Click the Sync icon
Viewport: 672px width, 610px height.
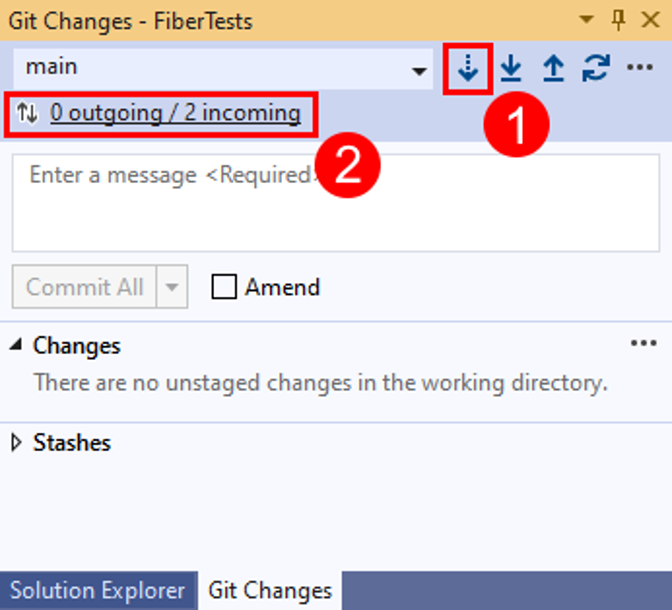coord(596,68)
